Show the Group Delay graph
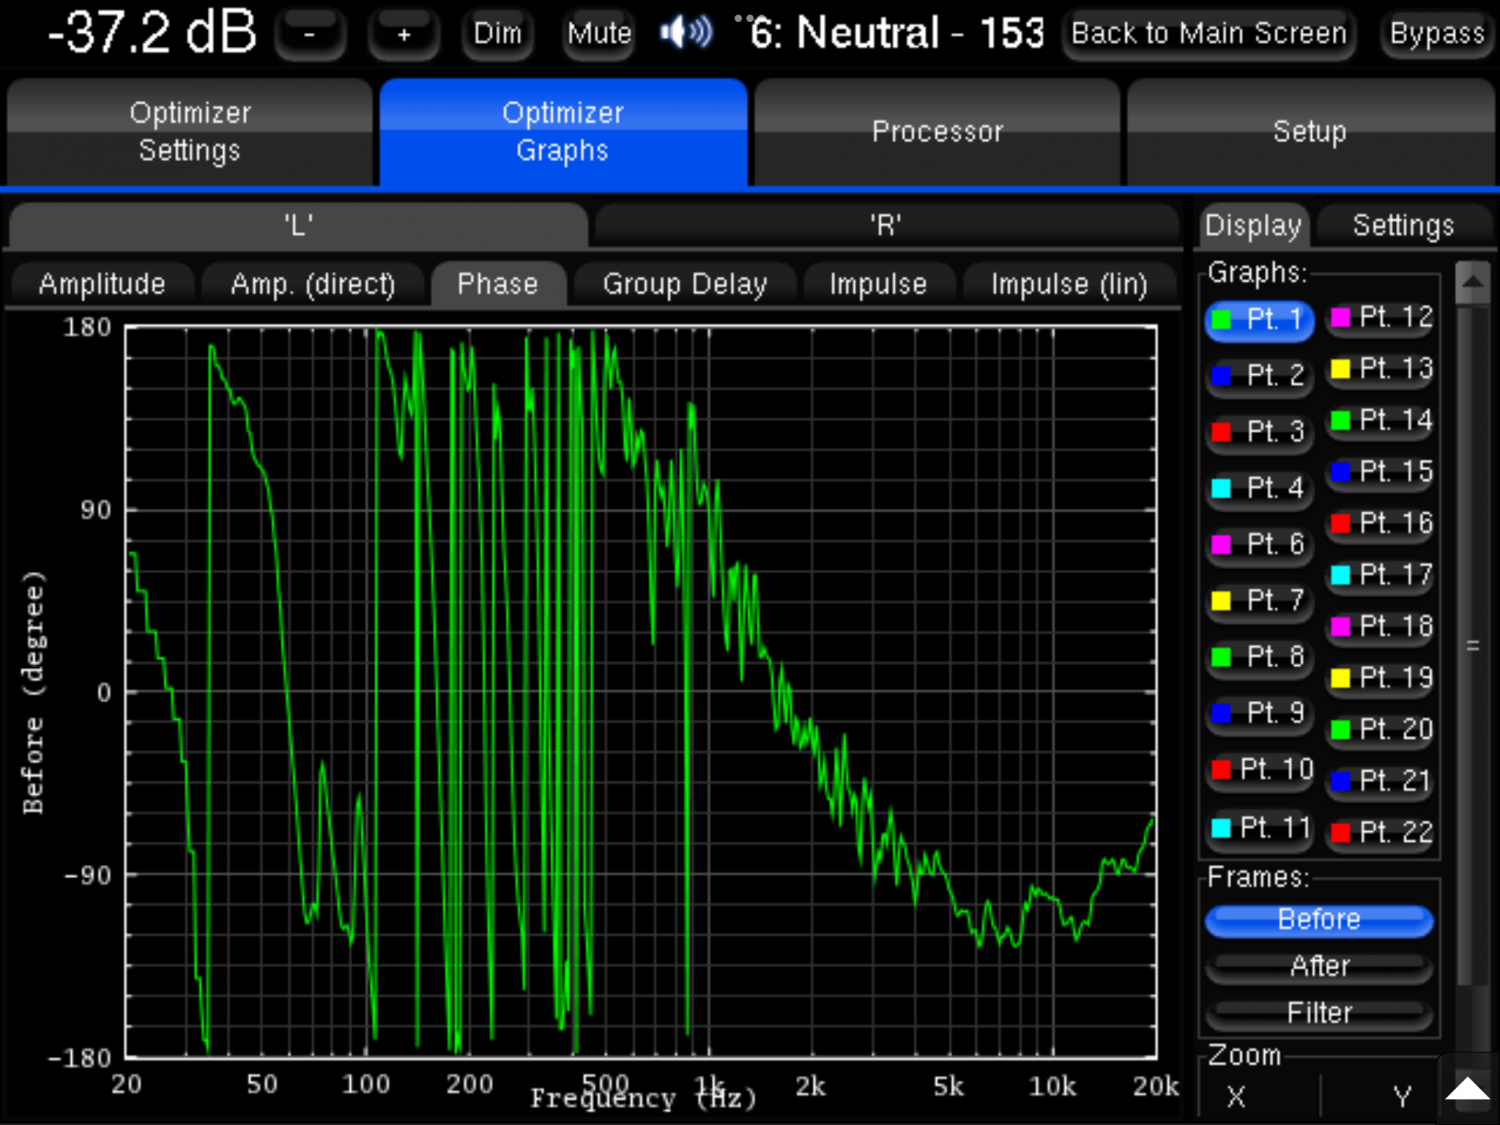 (x=685, y=284)
